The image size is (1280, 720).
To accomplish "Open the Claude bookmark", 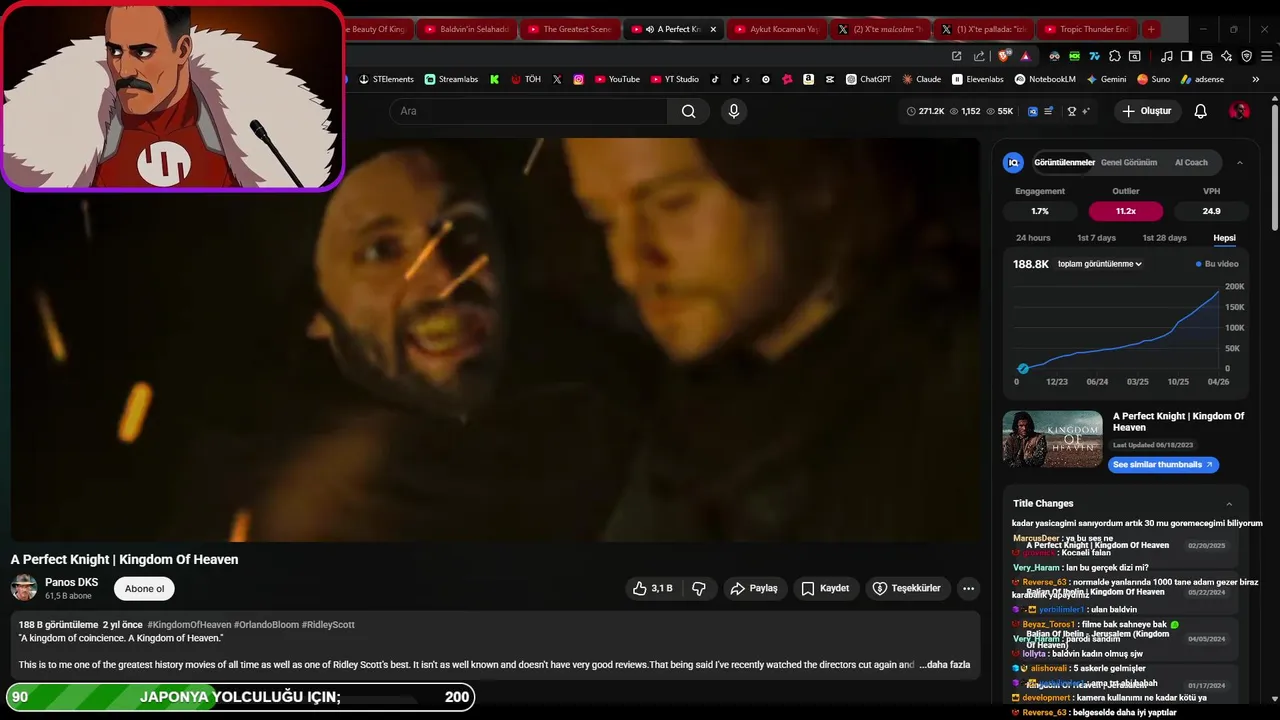I will 921,79.
